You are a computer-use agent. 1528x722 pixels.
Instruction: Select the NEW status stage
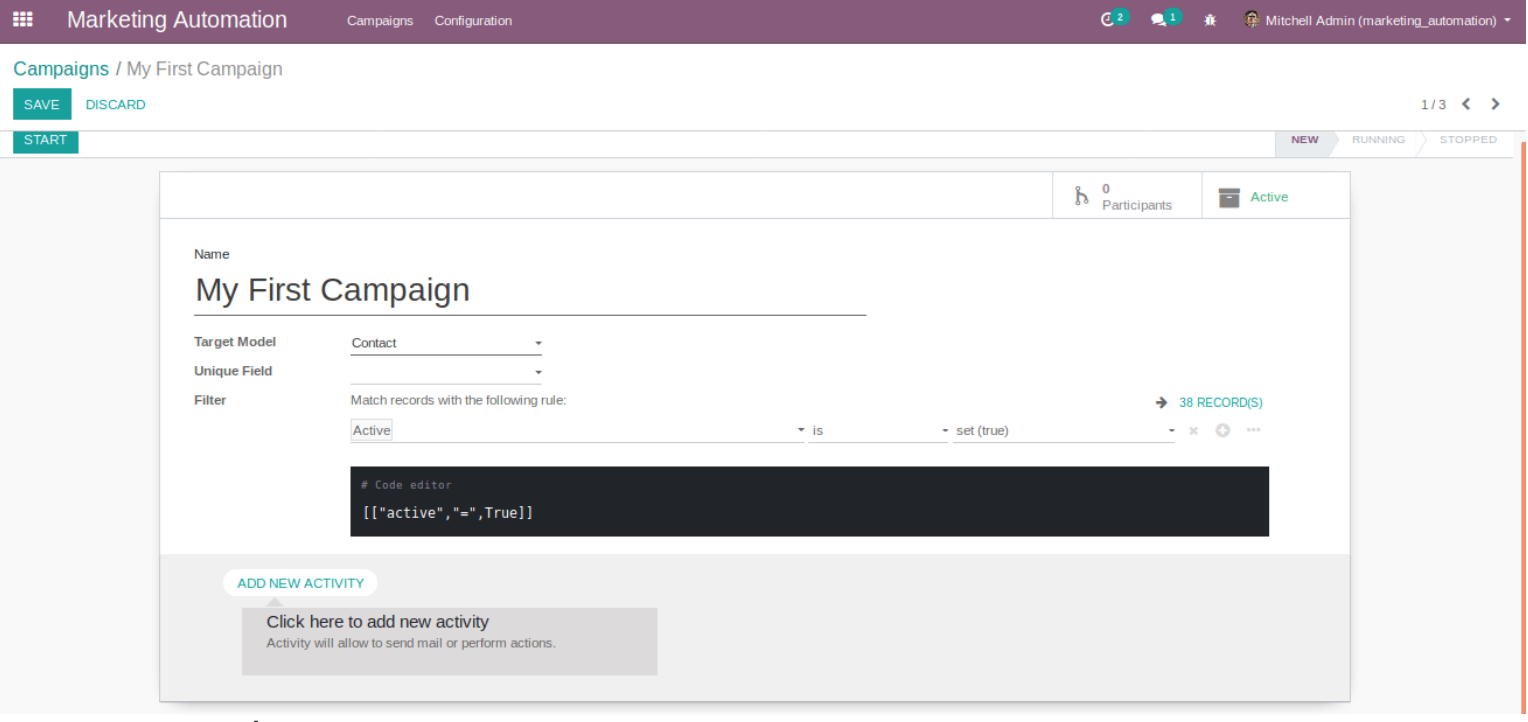(x=1304, y=140)
